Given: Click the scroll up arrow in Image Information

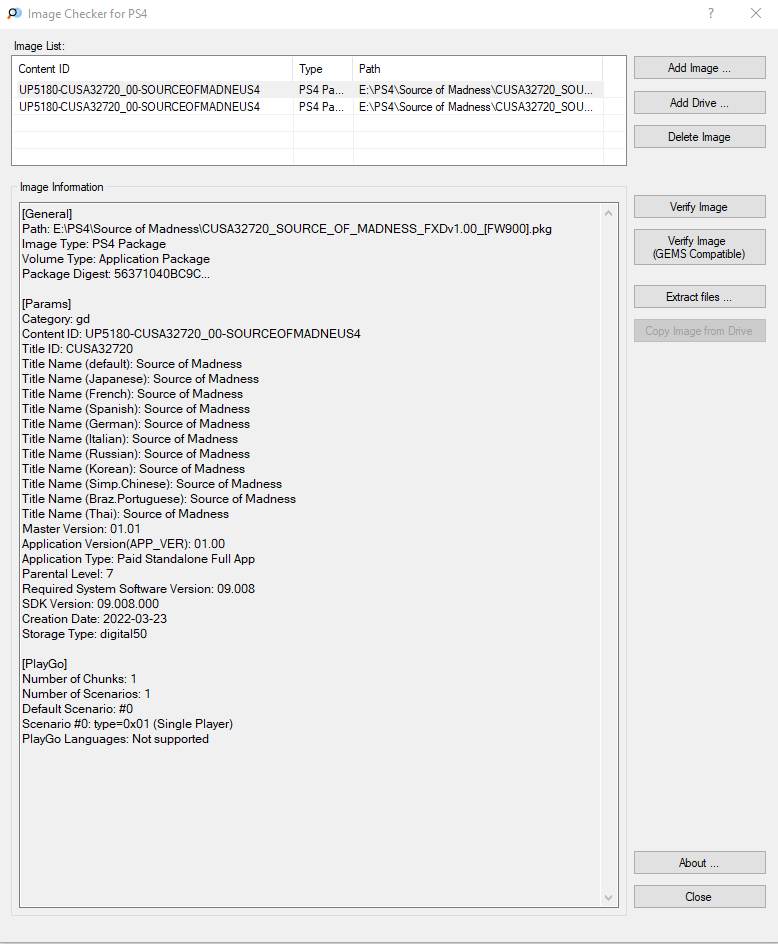Looking at the screenshot, I should pyautogui.click(x=608, y=213).
